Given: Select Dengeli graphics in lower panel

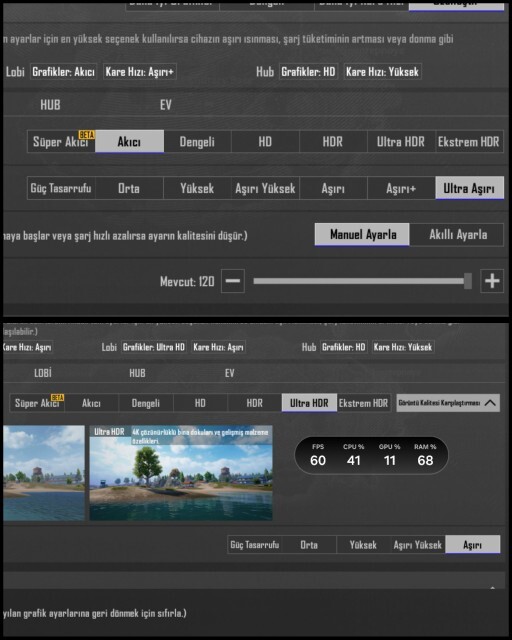Looking at the screenshot, I should point(146,403).
